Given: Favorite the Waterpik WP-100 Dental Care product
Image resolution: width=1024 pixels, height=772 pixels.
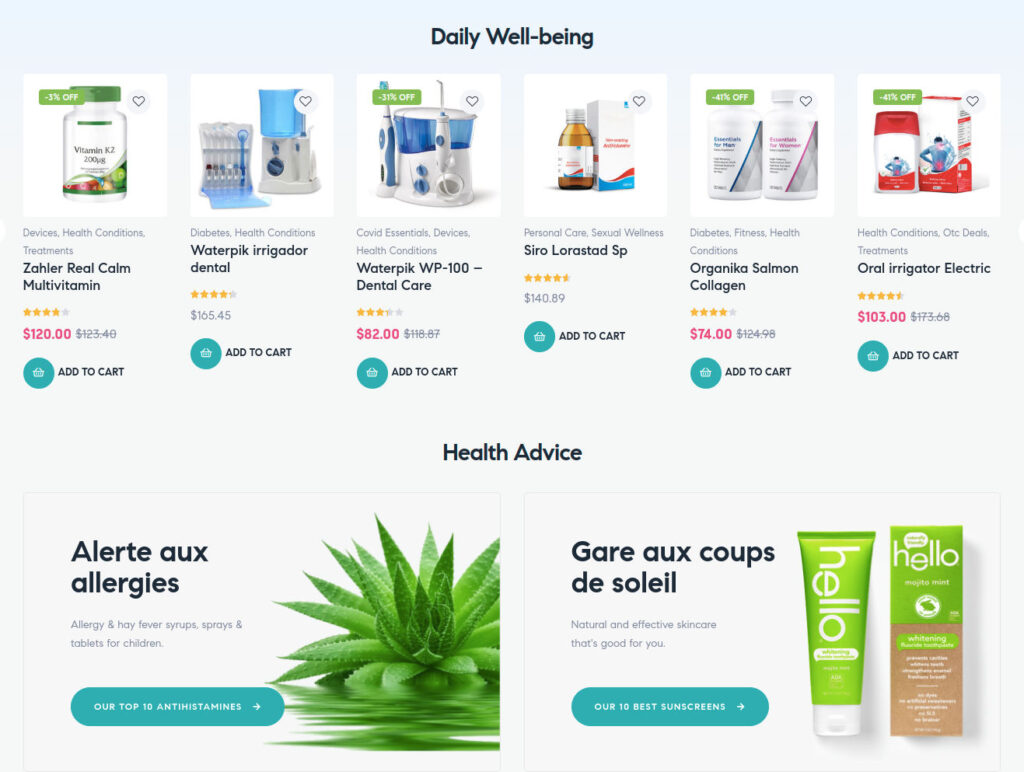Looking at the screenshot, I should (472, 101).
